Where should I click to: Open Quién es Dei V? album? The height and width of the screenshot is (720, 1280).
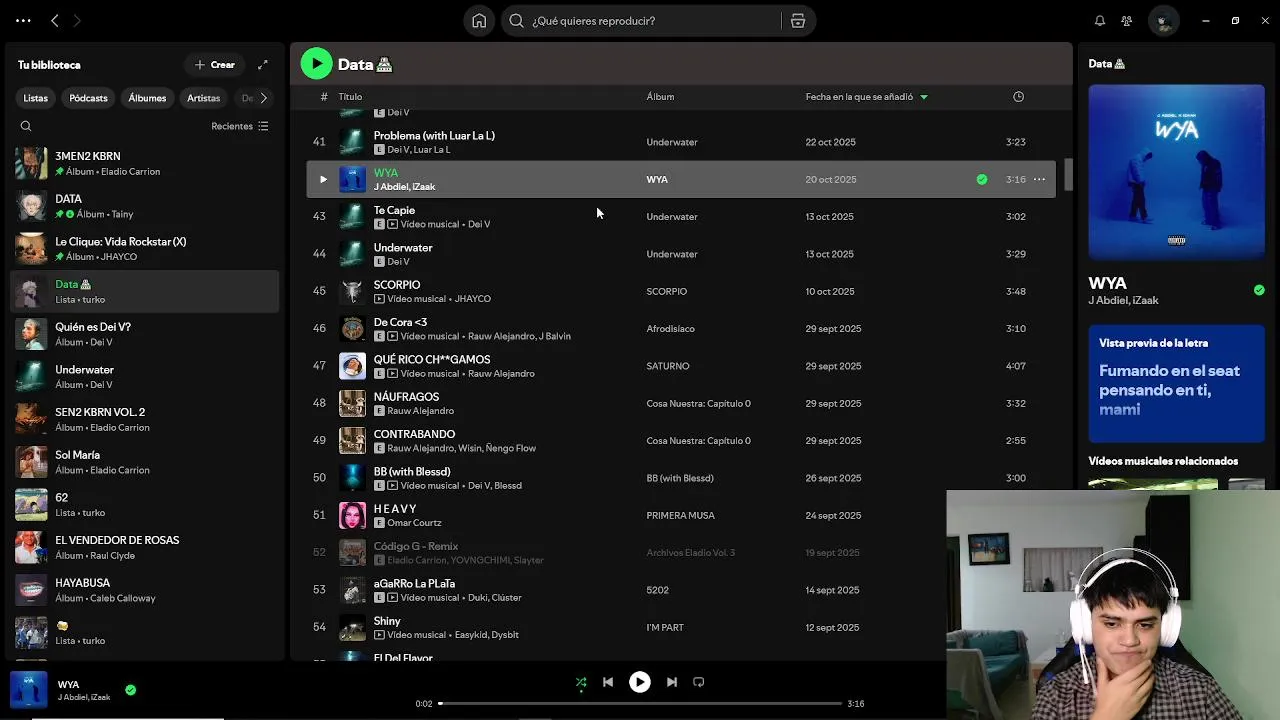point(144,334)
